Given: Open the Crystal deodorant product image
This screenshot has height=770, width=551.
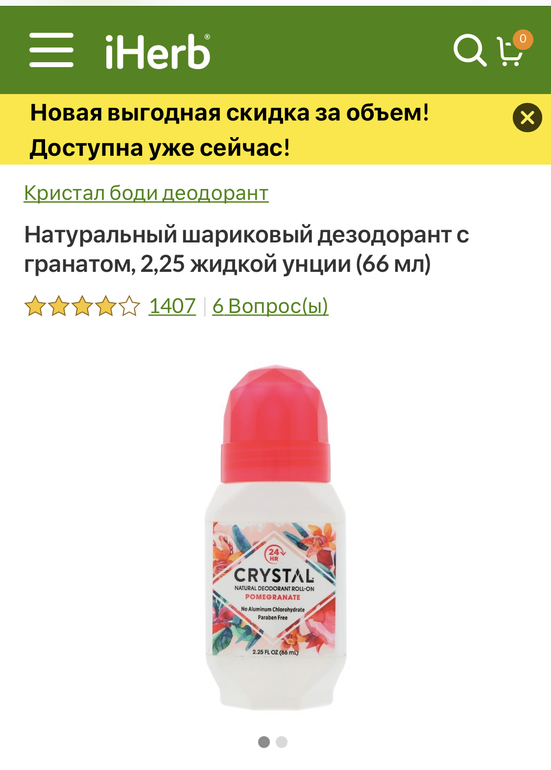Looking at the screenshot, I should pyautogui.click(x=275, y=538).
